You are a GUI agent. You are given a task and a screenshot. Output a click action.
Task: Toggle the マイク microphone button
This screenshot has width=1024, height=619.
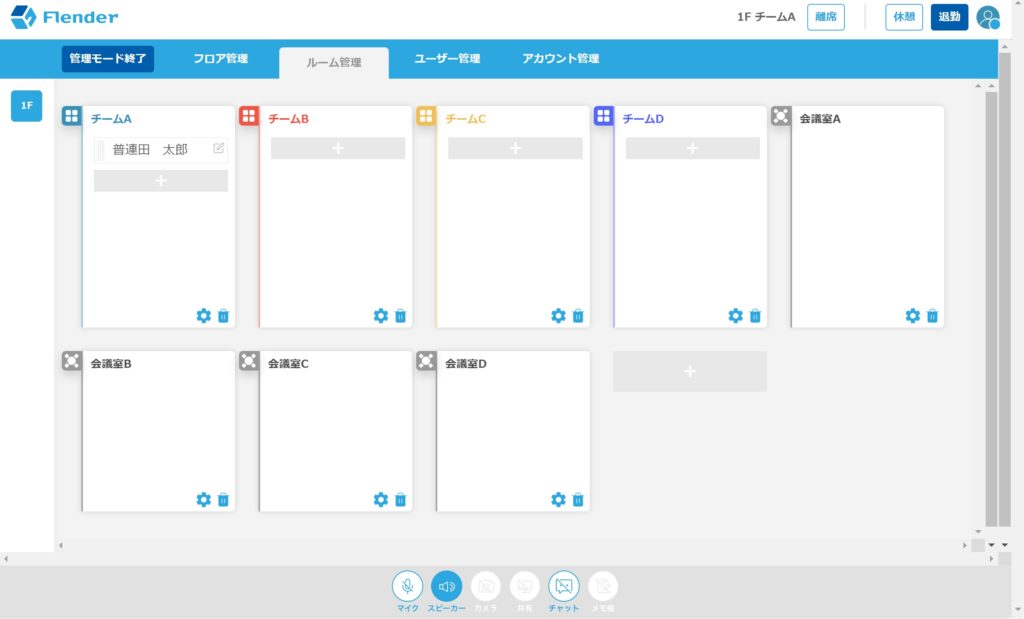pos(406,586)
